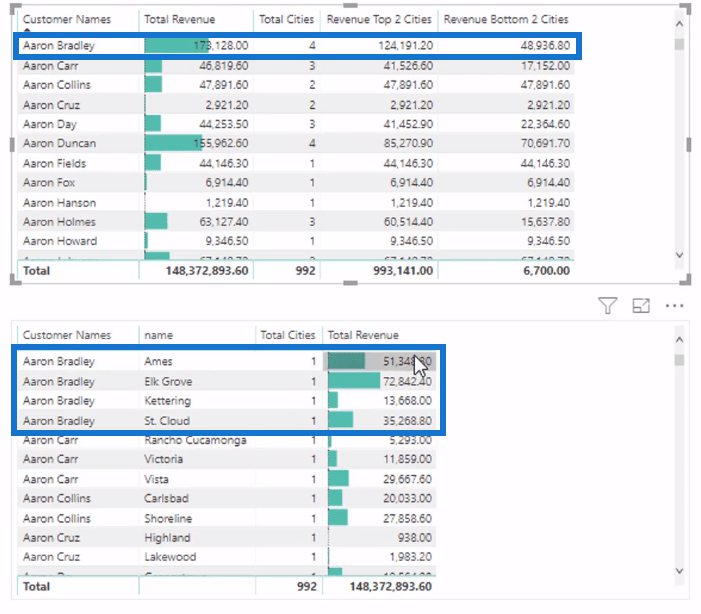Select the Victoria city cell
This screenshot has height=614, width=701.
pos(163,459)
